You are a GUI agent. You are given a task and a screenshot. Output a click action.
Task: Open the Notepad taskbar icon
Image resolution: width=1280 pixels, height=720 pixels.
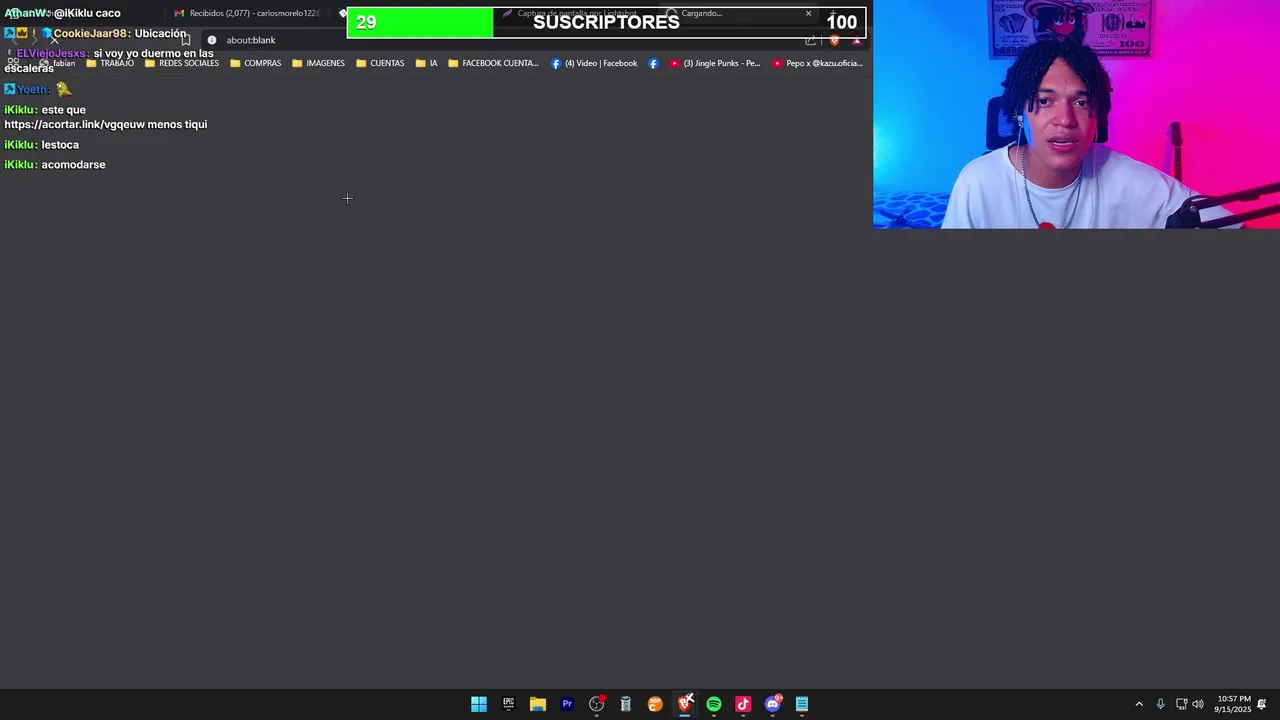tap(802, 704)
